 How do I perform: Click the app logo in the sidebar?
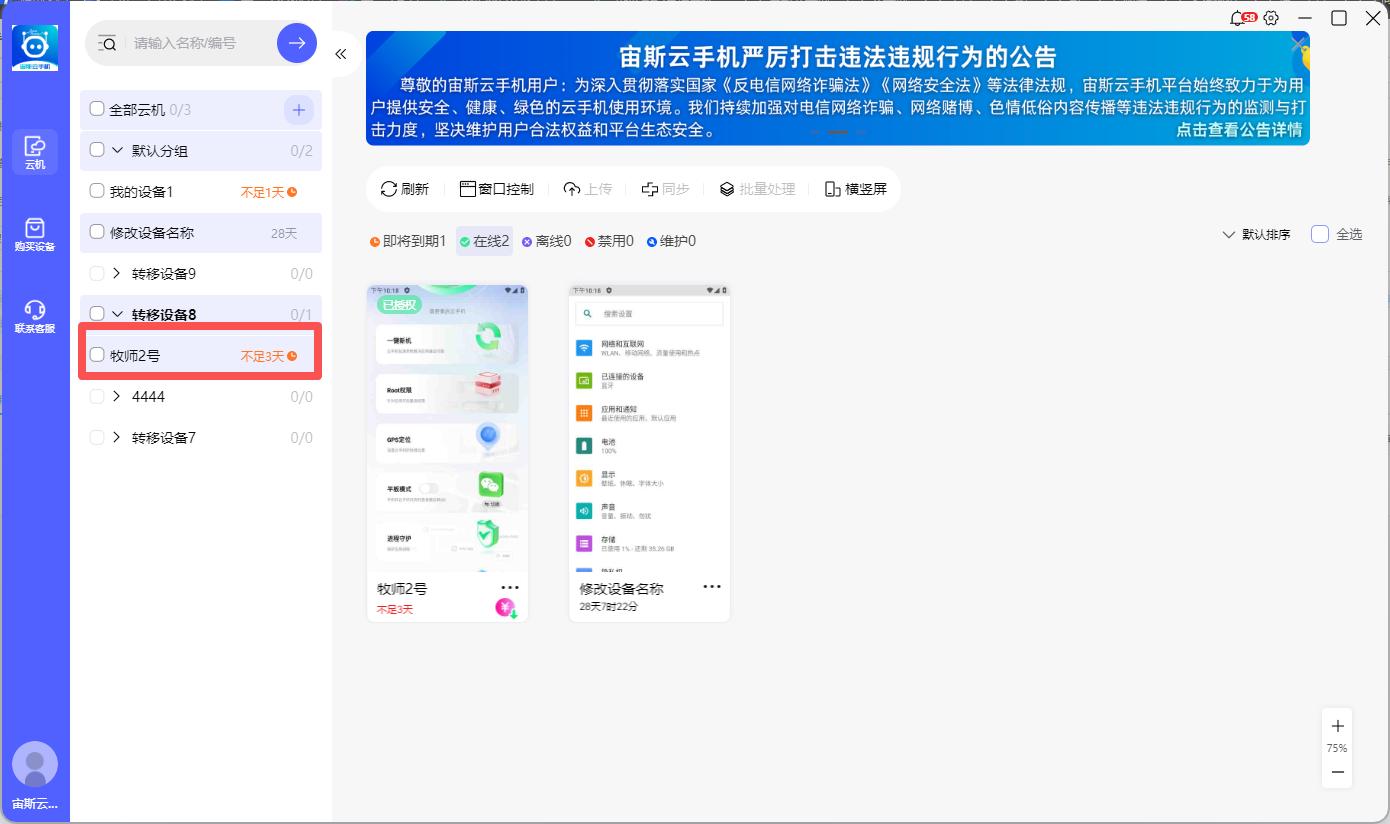35,48
